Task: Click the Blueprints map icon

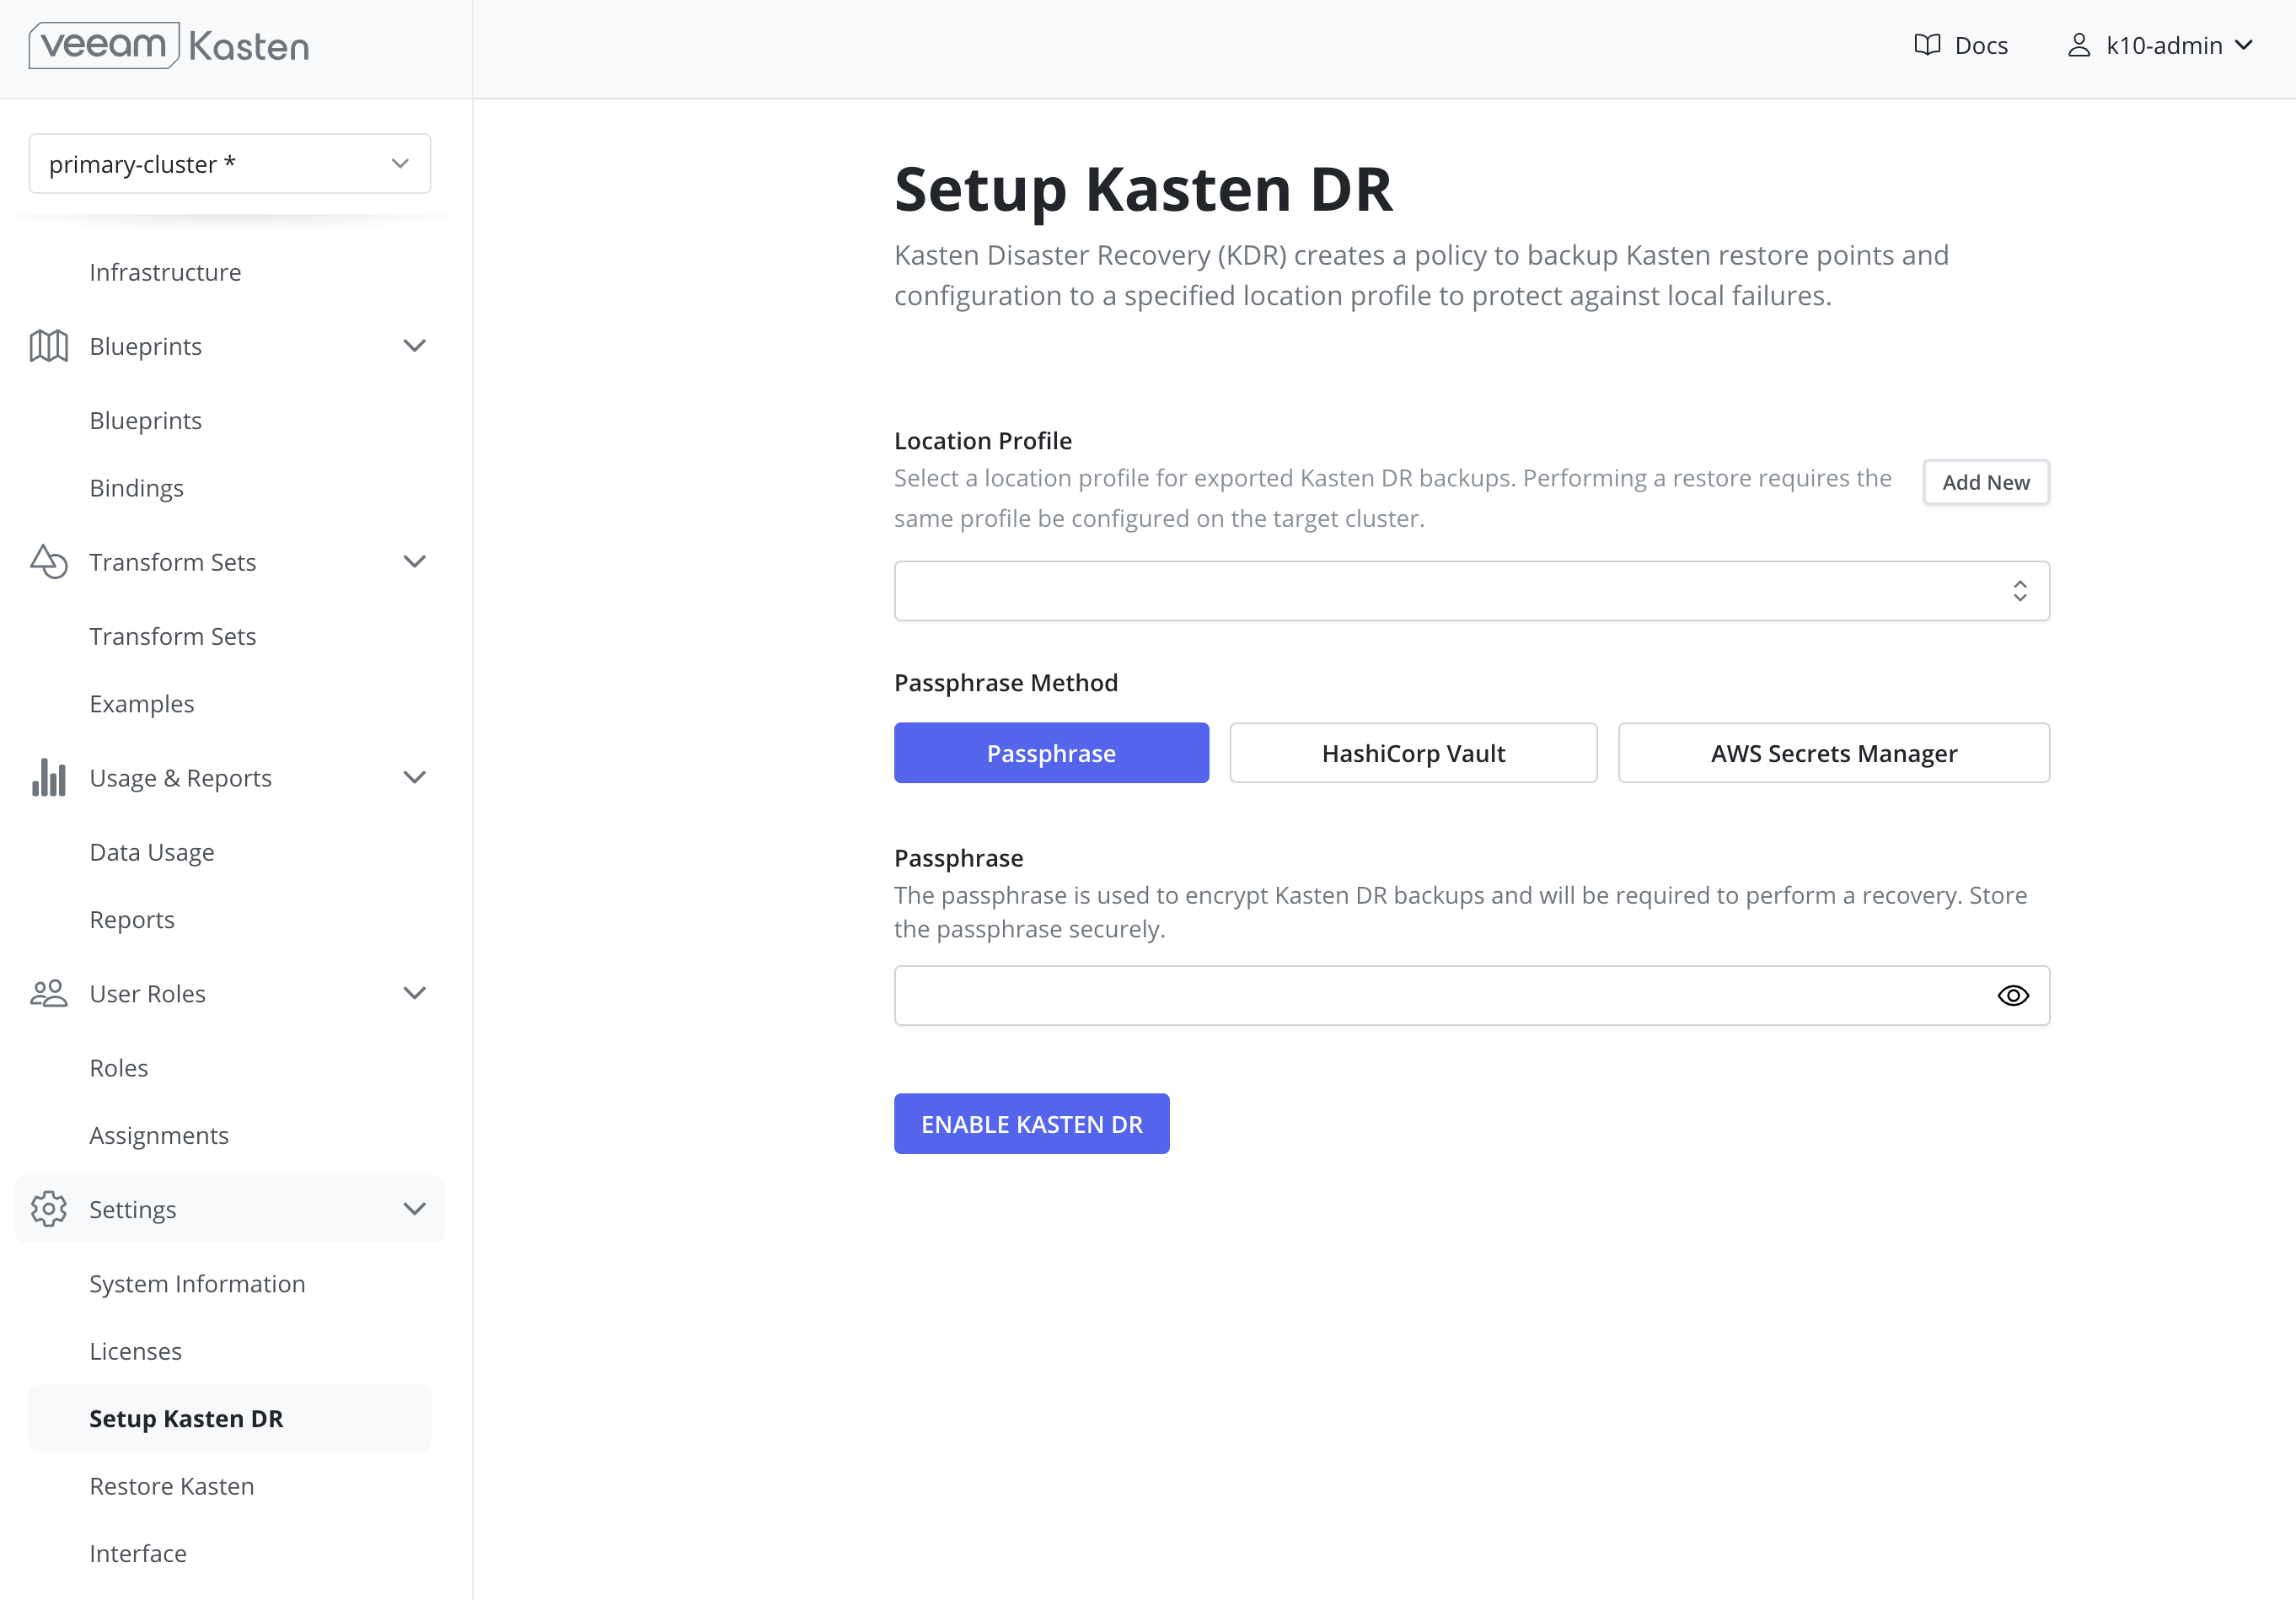Action: point(49,346)
